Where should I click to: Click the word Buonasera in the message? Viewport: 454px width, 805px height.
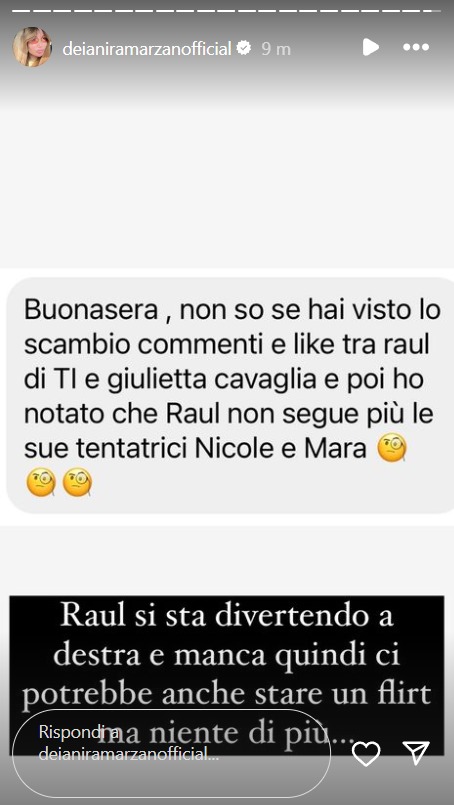90,312
